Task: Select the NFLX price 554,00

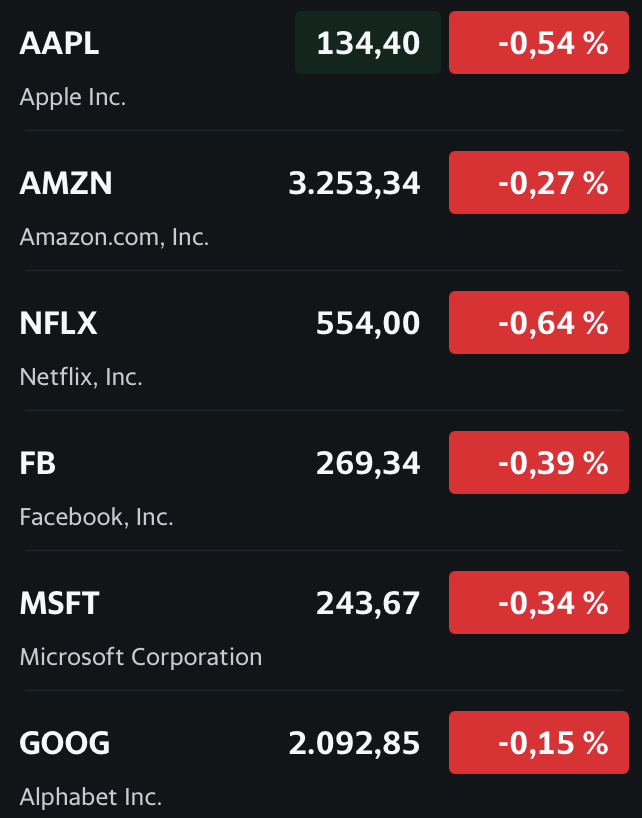Action: pos(368,323)
